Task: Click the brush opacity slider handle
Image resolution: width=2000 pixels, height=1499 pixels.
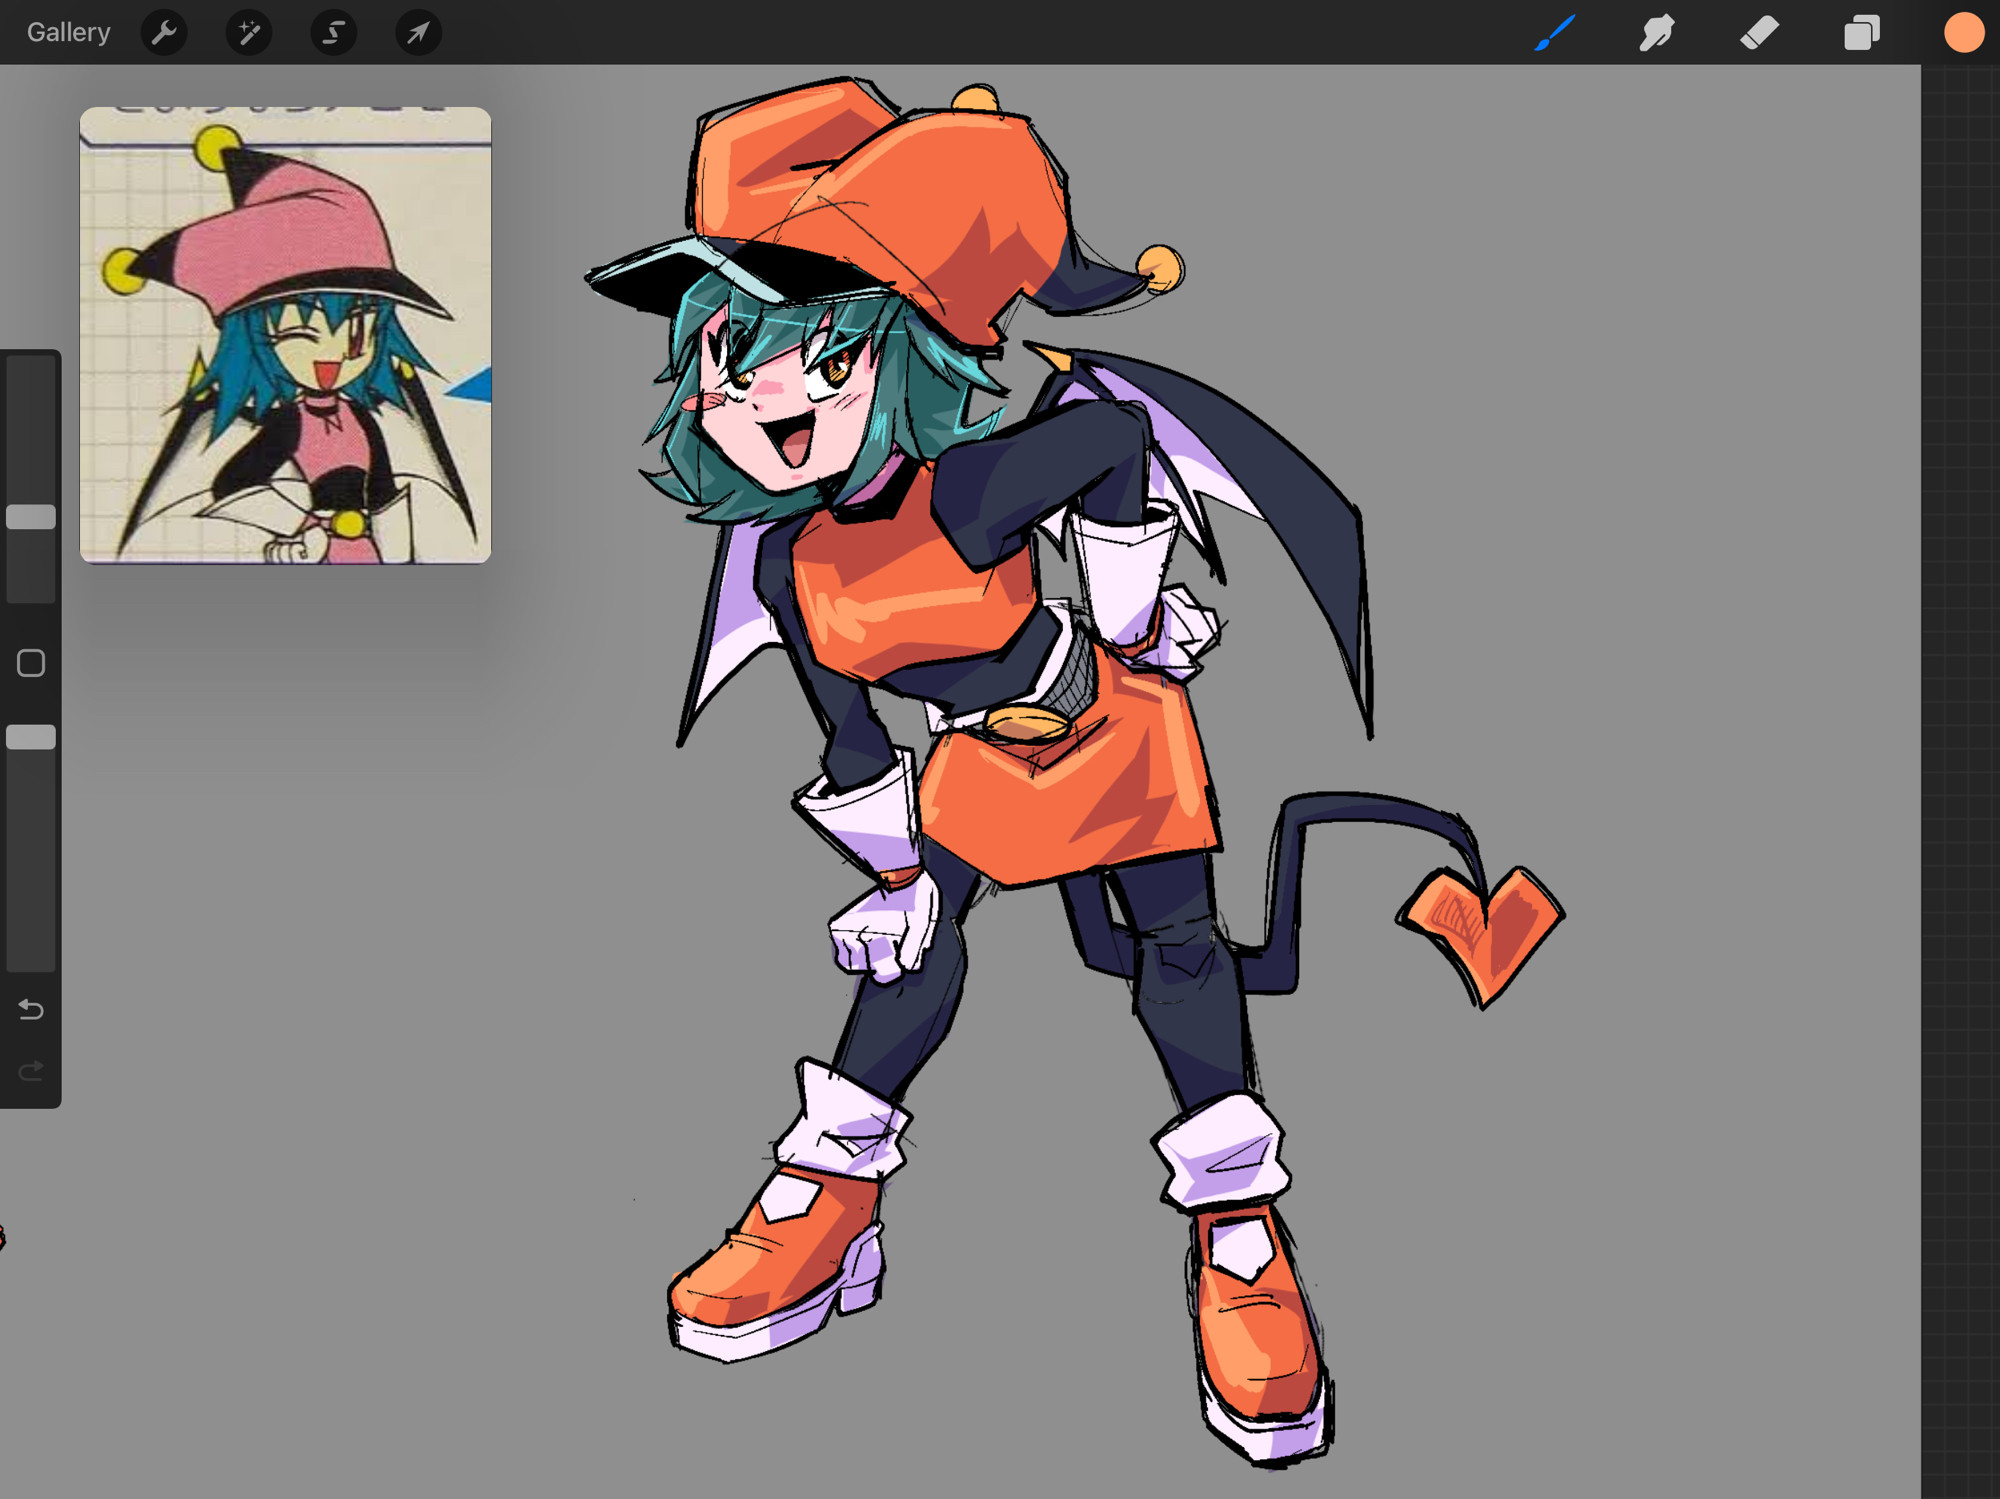Action: (31, 737)
